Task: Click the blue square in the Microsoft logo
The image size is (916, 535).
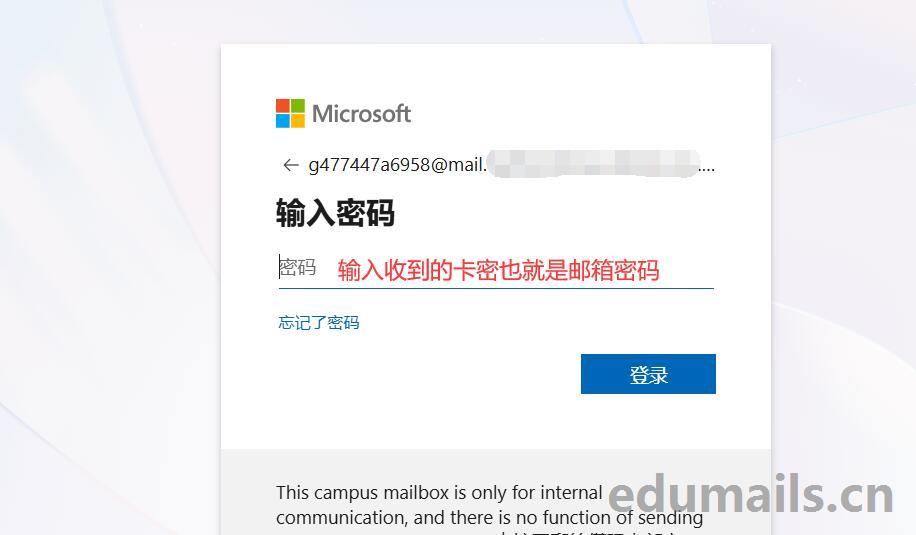Action: (283, 121)
